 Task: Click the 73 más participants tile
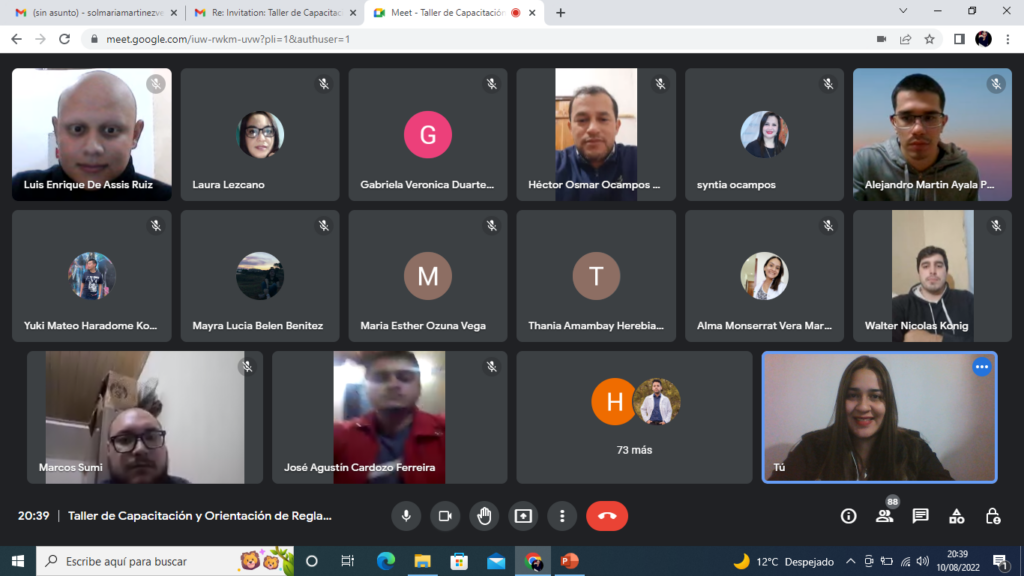(634, 417)
